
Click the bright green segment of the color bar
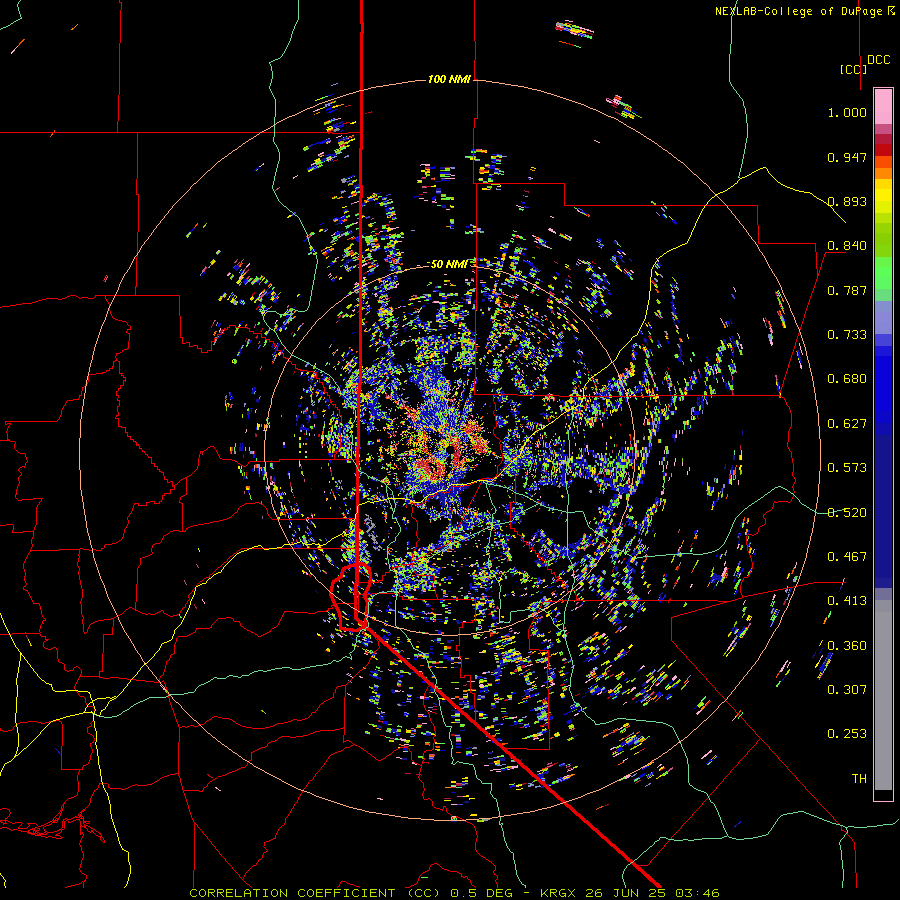tap(883, 274)
